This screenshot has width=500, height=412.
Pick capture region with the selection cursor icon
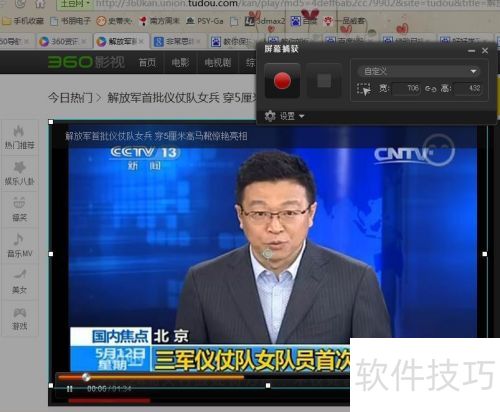364,89
